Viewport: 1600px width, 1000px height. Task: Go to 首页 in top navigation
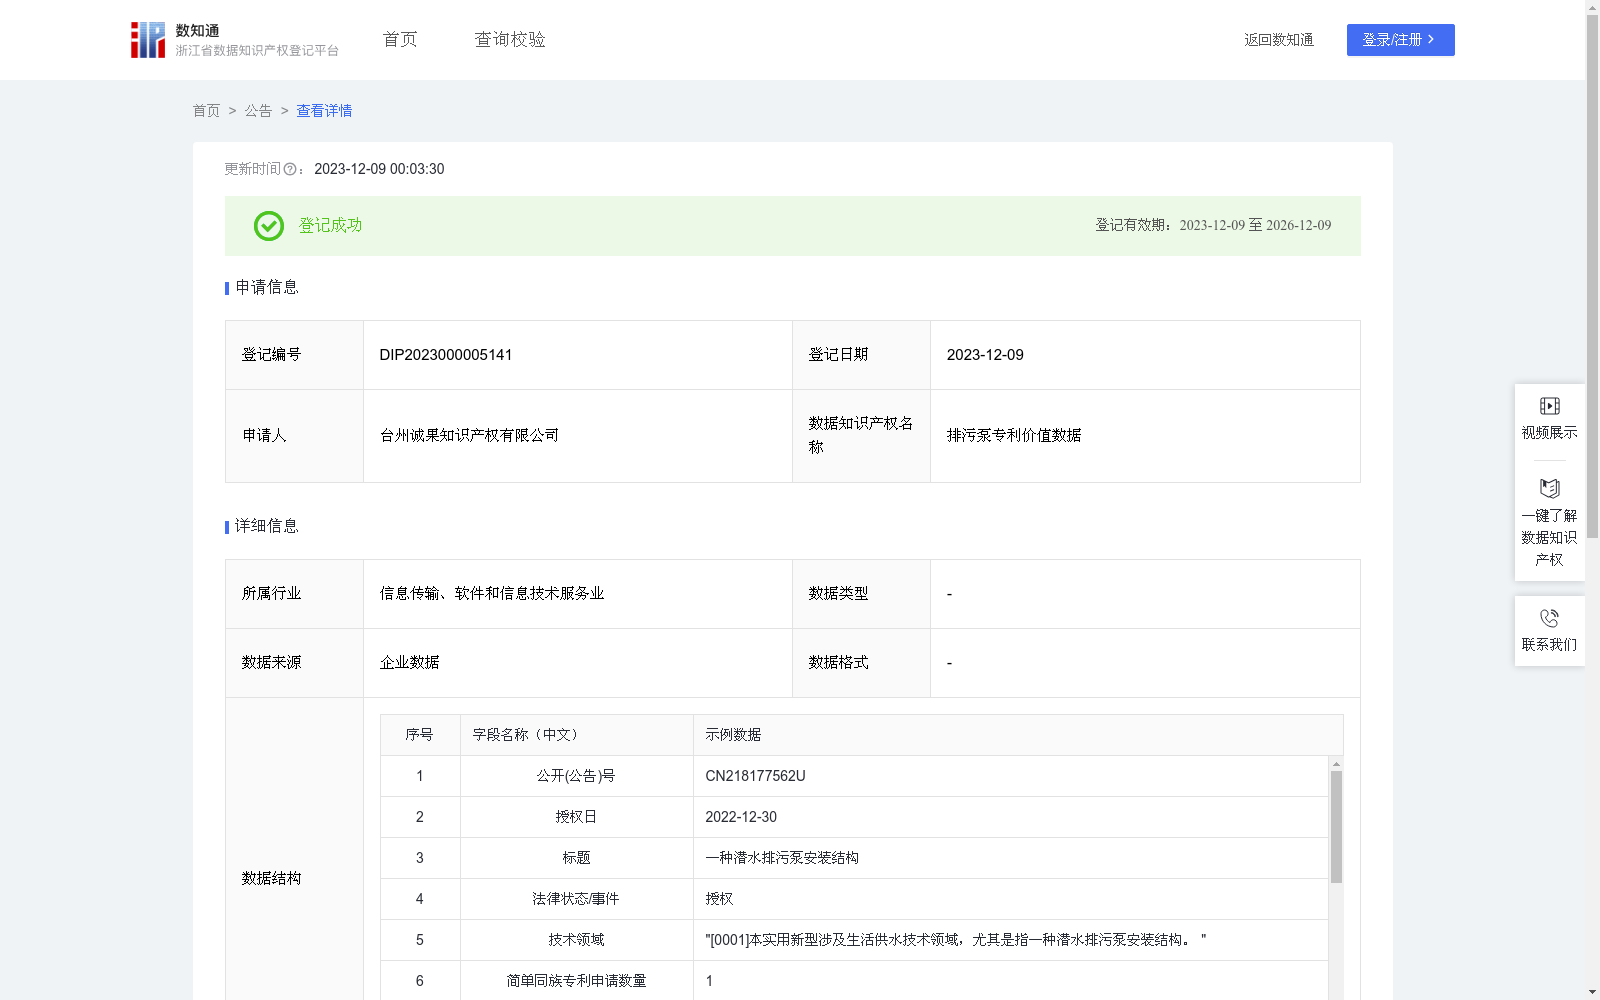(400, 40)
